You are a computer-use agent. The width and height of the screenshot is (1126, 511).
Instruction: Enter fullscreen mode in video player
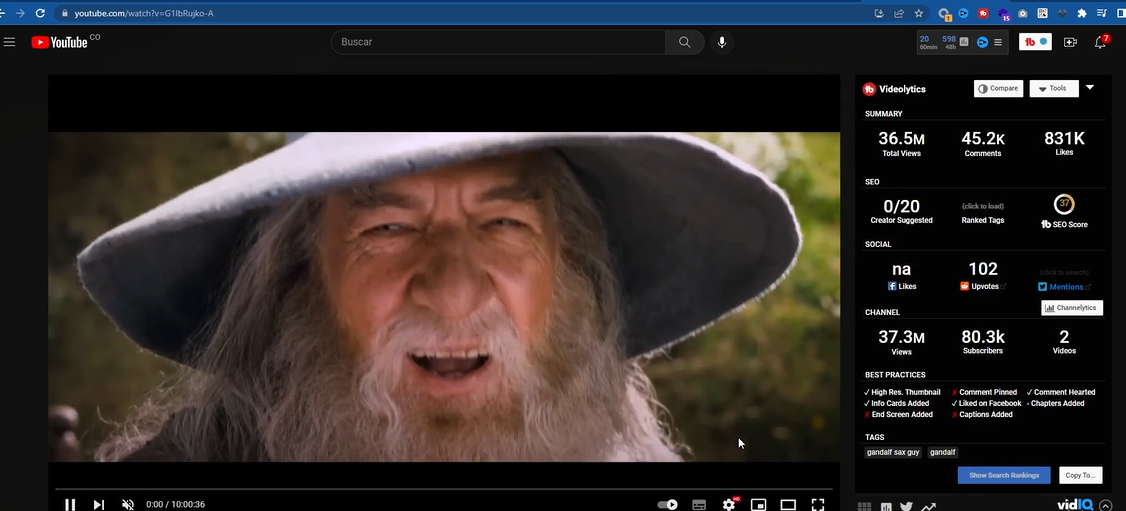pos(817,505)
